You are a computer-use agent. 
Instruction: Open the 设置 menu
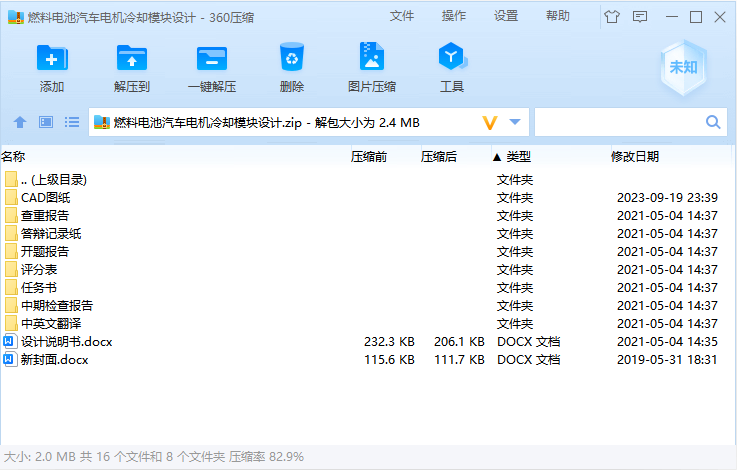(506, 16)
